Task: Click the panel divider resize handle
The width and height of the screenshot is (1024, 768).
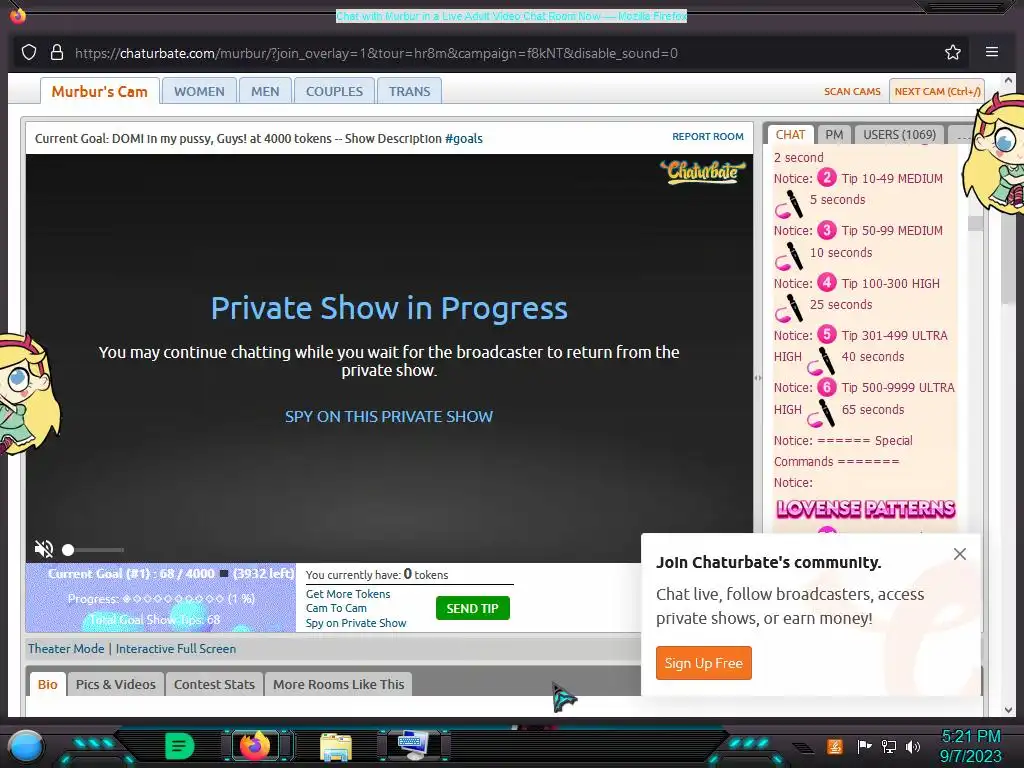Action: click(758, 377)
